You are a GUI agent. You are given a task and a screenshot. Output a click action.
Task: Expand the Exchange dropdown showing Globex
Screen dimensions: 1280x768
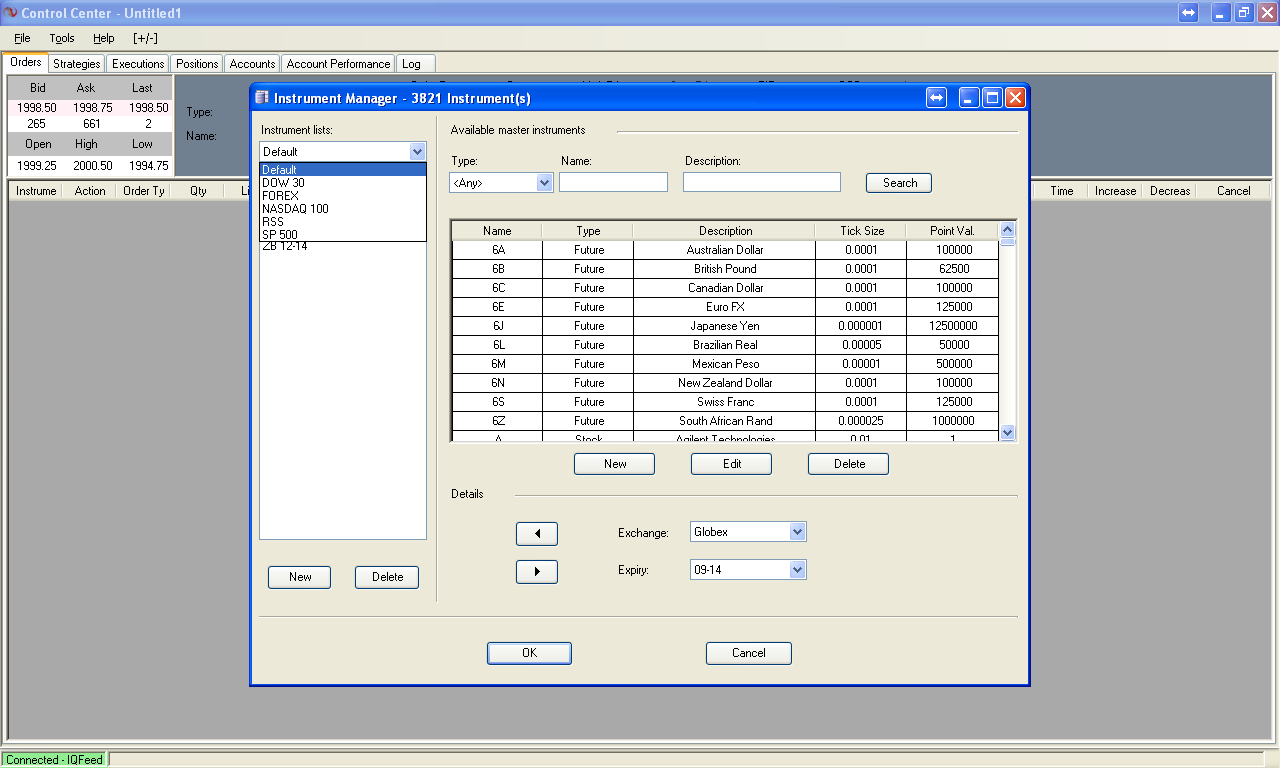click(797, 532)
